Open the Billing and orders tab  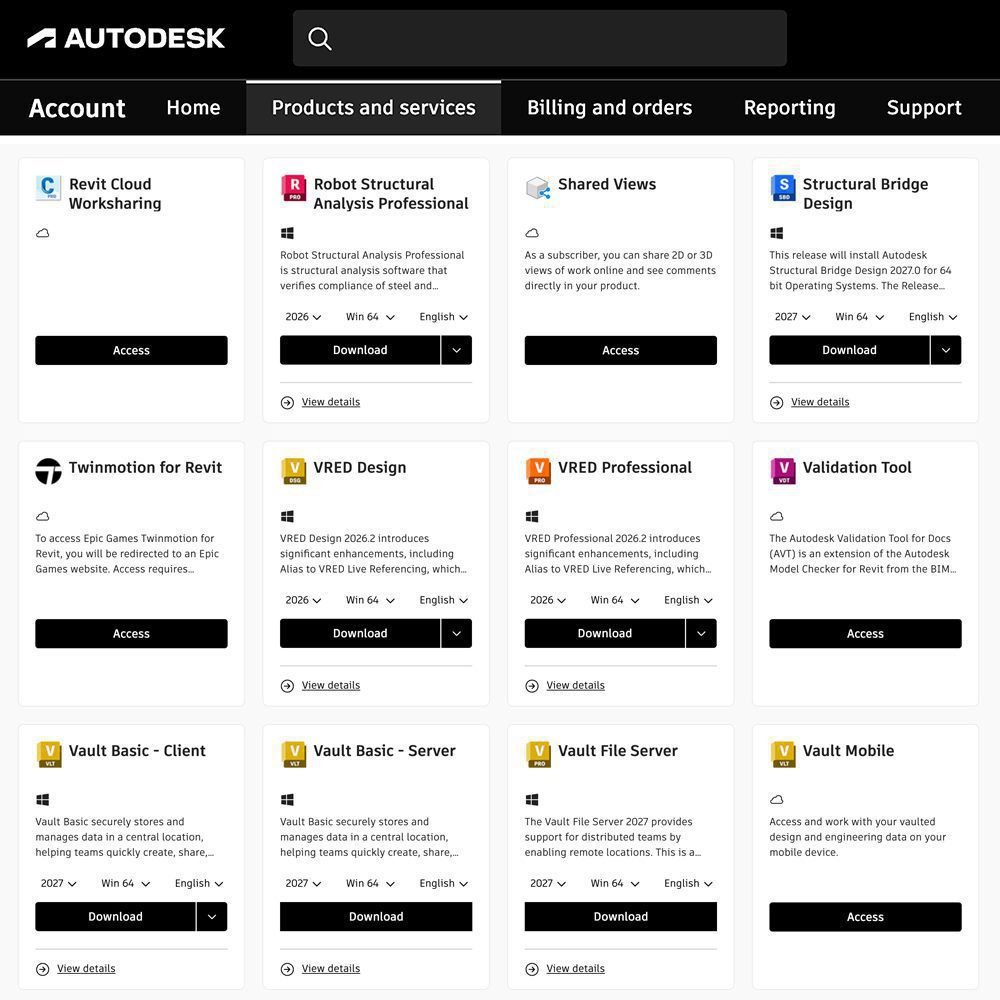[x=610, y=108]
